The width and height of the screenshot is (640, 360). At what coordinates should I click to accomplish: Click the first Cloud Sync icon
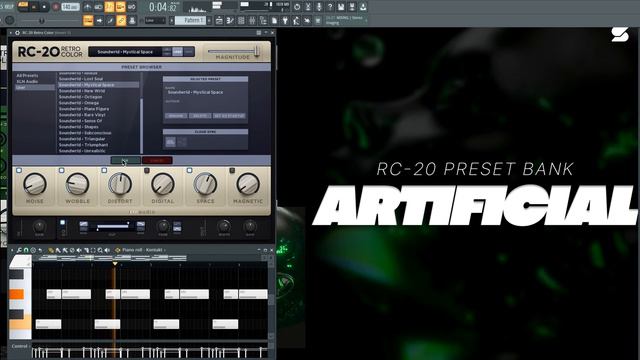[171, 142]
